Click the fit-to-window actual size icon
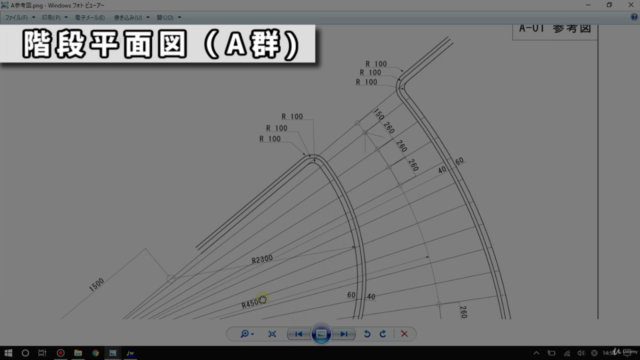This screenshot has height=360, width=640. [272, 334]
